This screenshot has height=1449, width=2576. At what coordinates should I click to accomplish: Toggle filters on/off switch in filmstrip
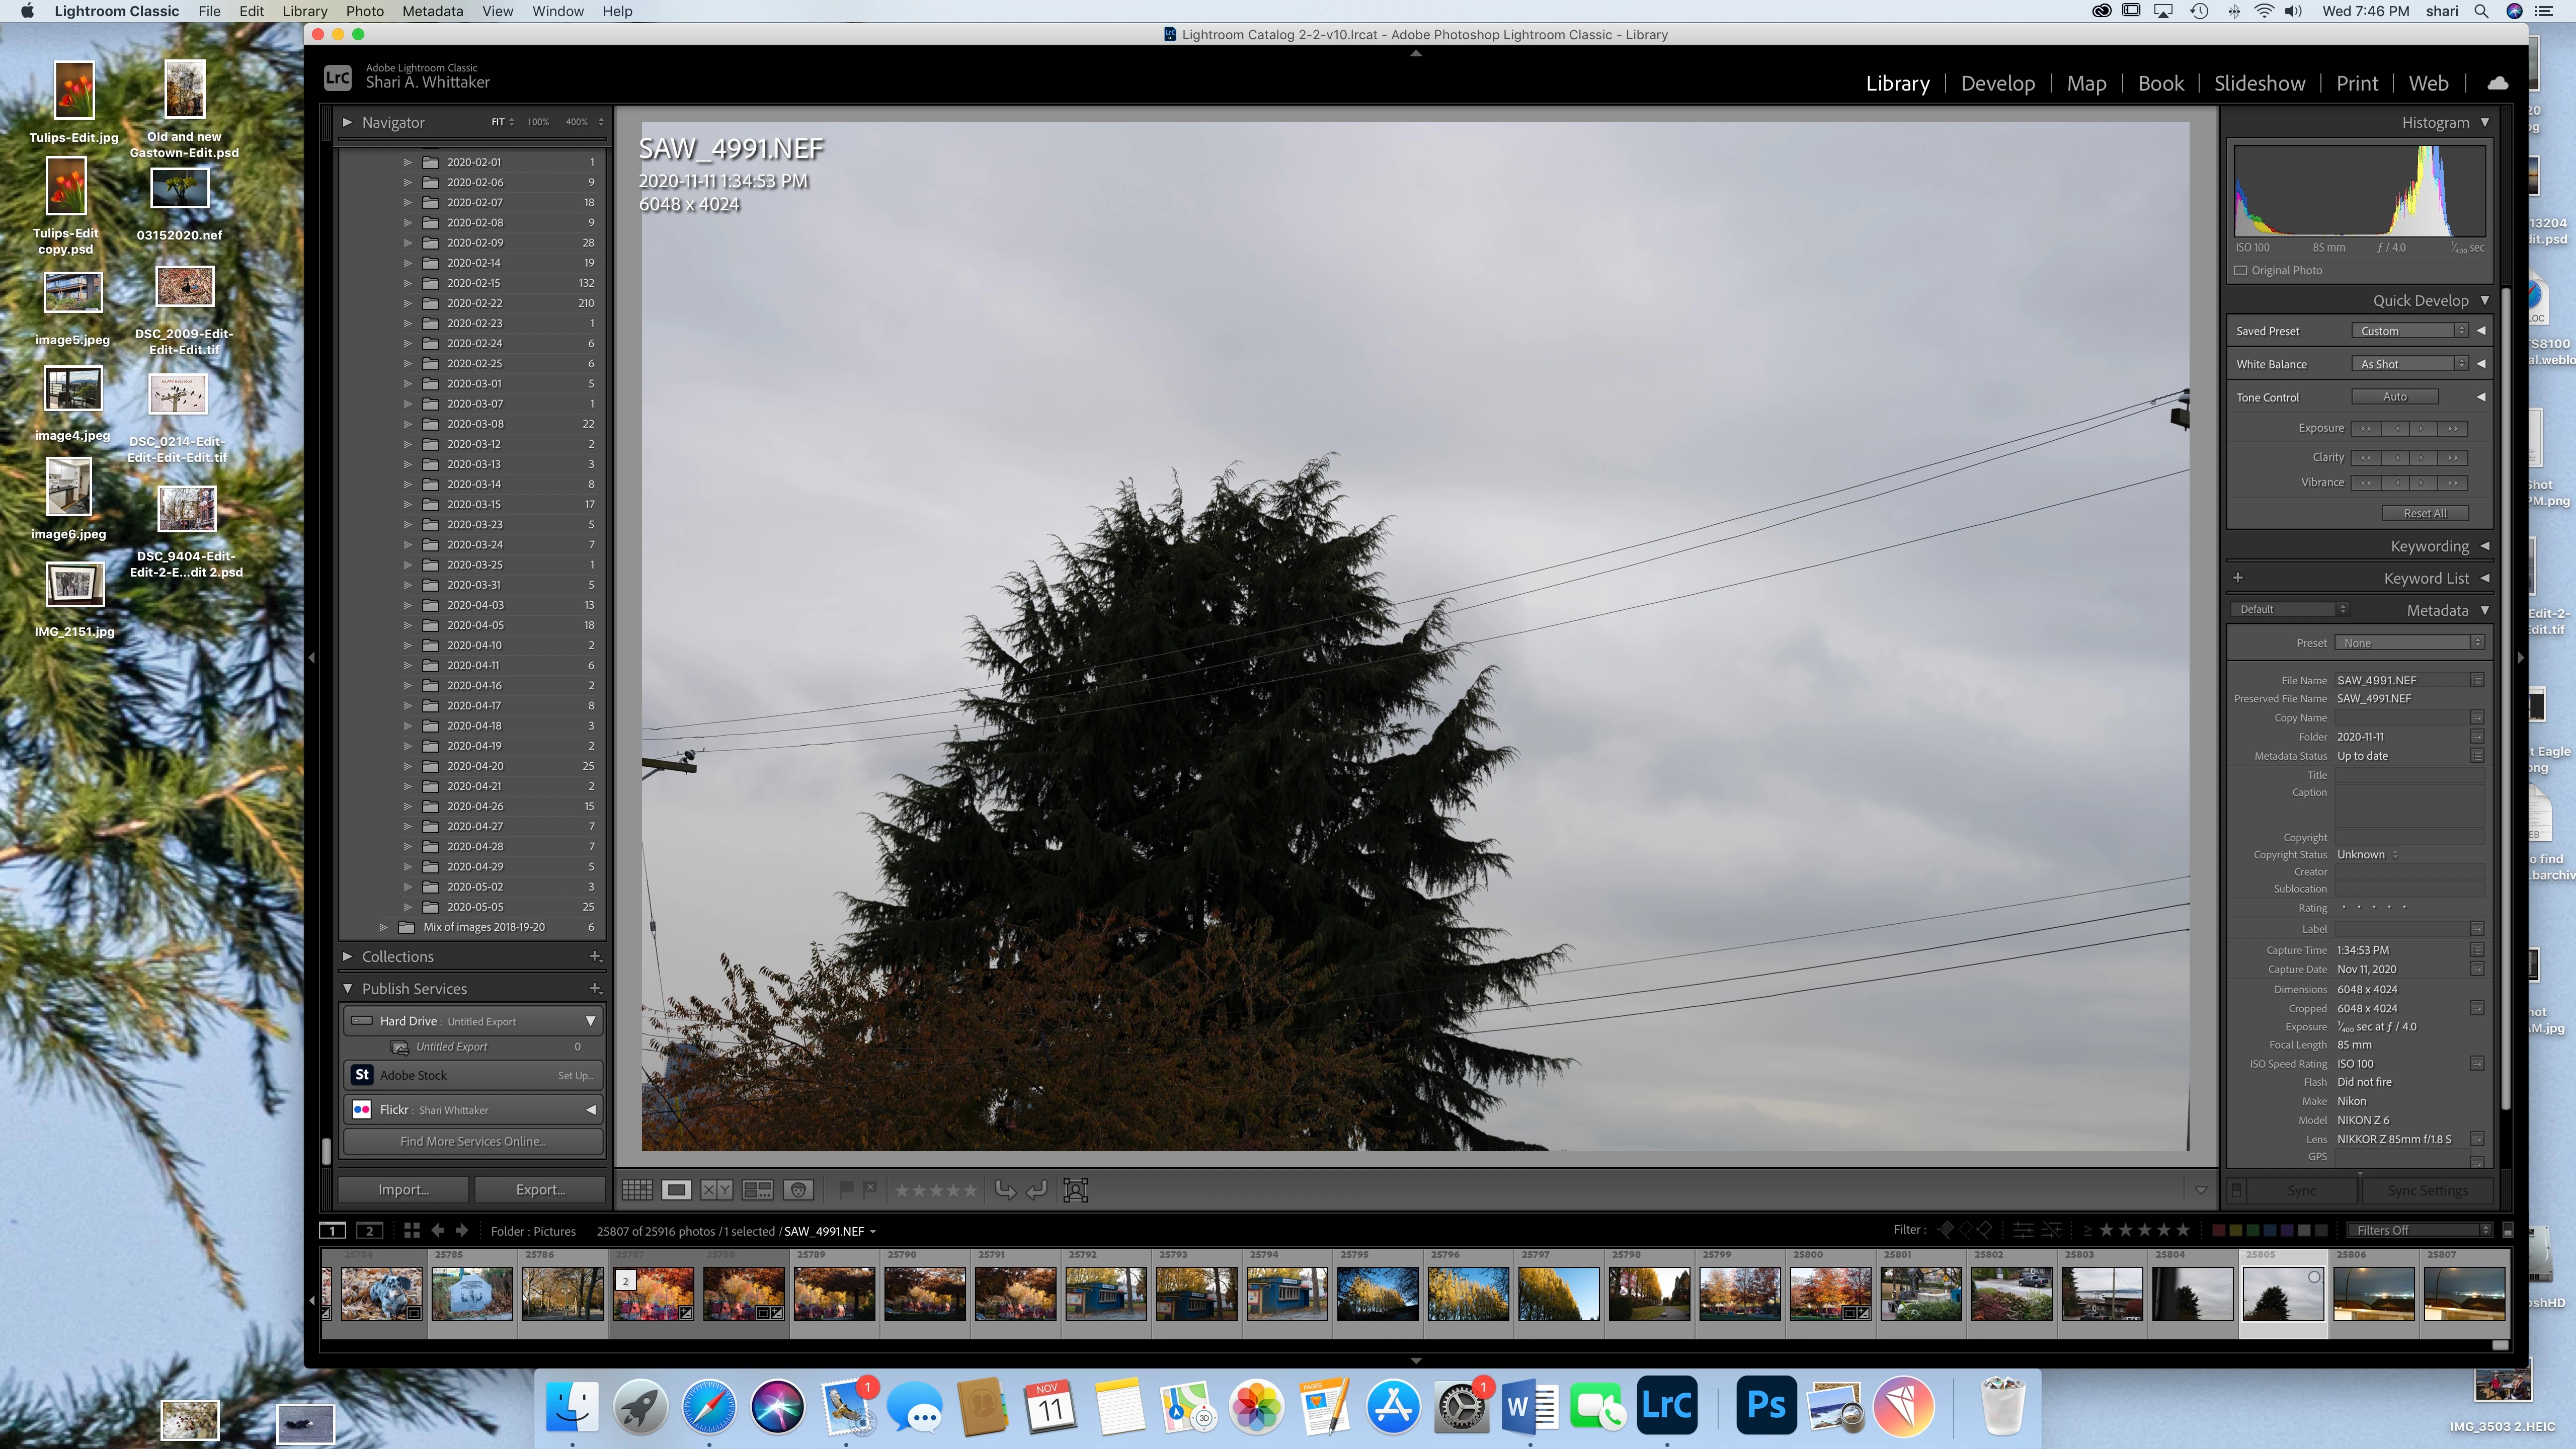2507,1230
